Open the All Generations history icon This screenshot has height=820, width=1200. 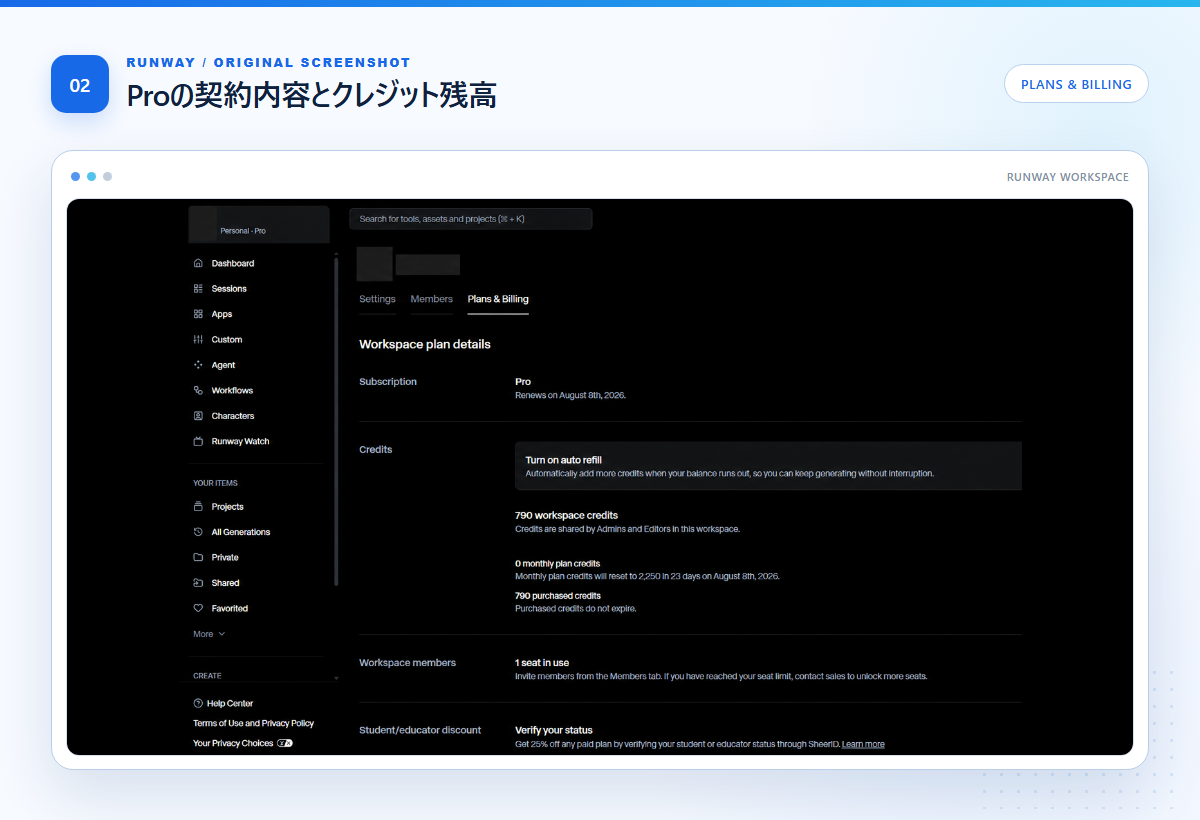198,532
